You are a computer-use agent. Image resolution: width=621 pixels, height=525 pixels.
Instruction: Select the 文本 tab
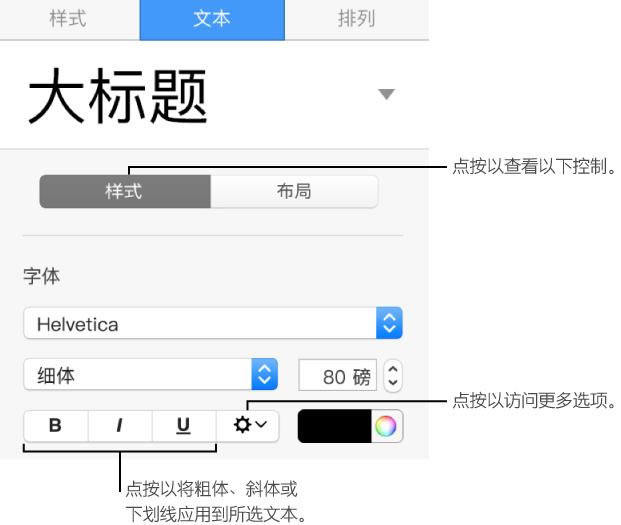pos(211,19)
